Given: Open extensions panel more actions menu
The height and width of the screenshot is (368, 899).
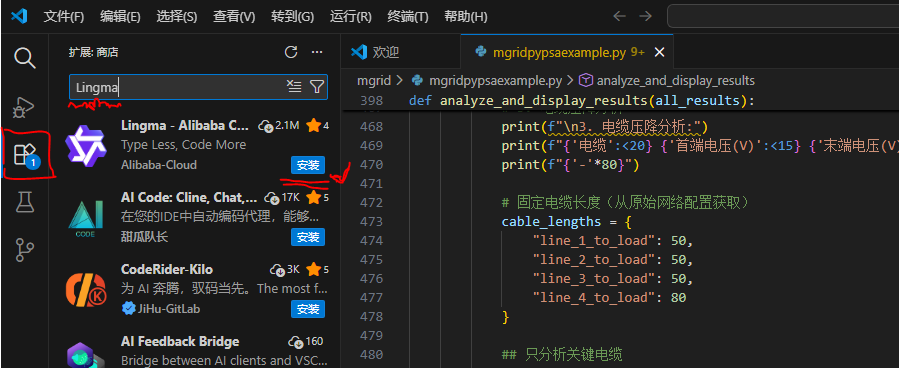Looking at the screenshot, I should [317, 52].
